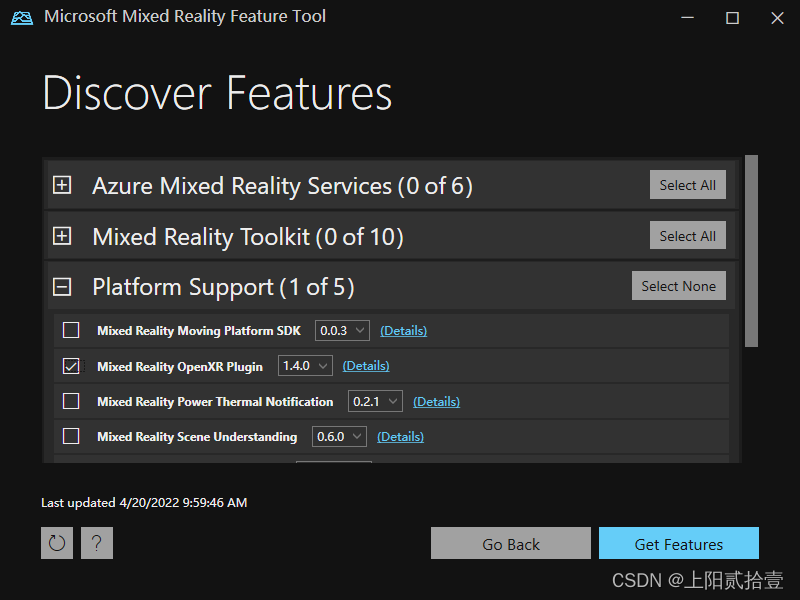Open Scene Understanding version dropdown 0.6.0
The height and width of the screenshot is (600, 800).
pyautogui.click(x=339, y=437)
